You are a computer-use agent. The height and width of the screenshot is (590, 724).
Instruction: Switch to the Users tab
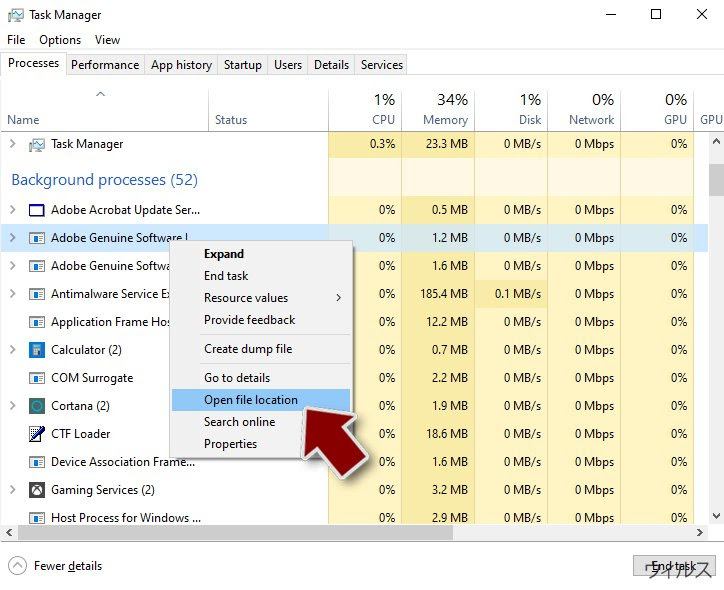(288, 65)
